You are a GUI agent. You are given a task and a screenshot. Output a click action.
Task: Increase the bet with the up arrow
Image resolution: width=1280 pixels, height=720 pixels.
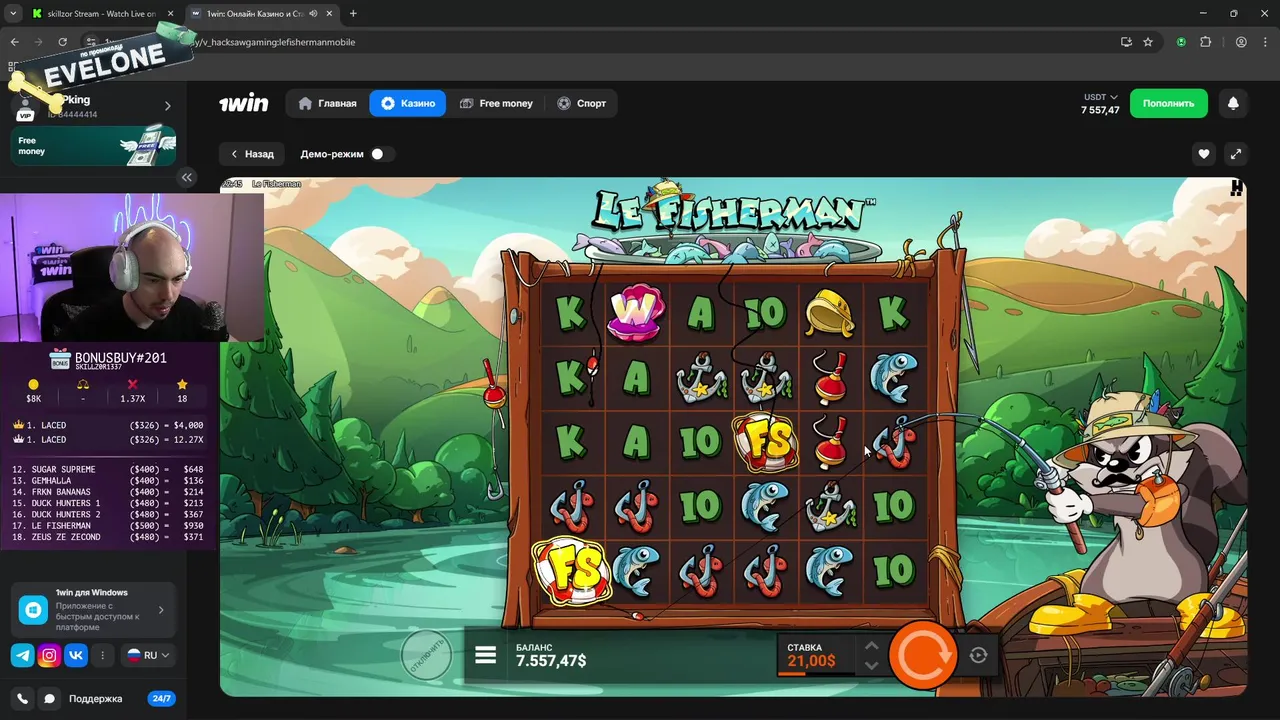pyautogui.click(x=871, y=646)
